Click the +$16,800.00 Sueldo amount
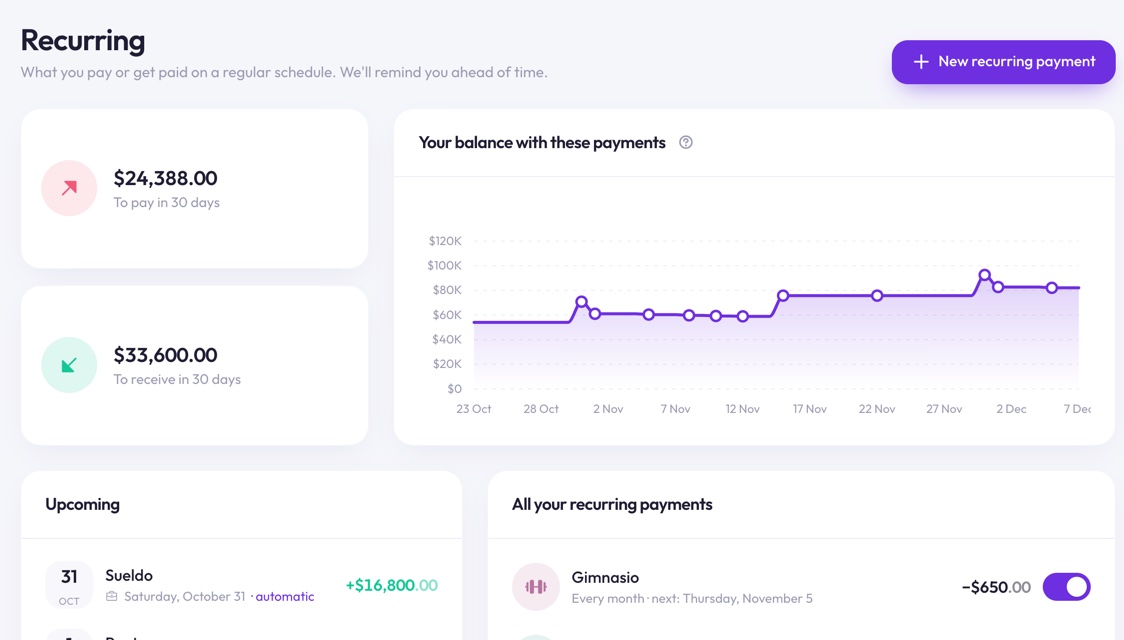The width and height of the screenshot is (1124, 640). pos(391,585)
